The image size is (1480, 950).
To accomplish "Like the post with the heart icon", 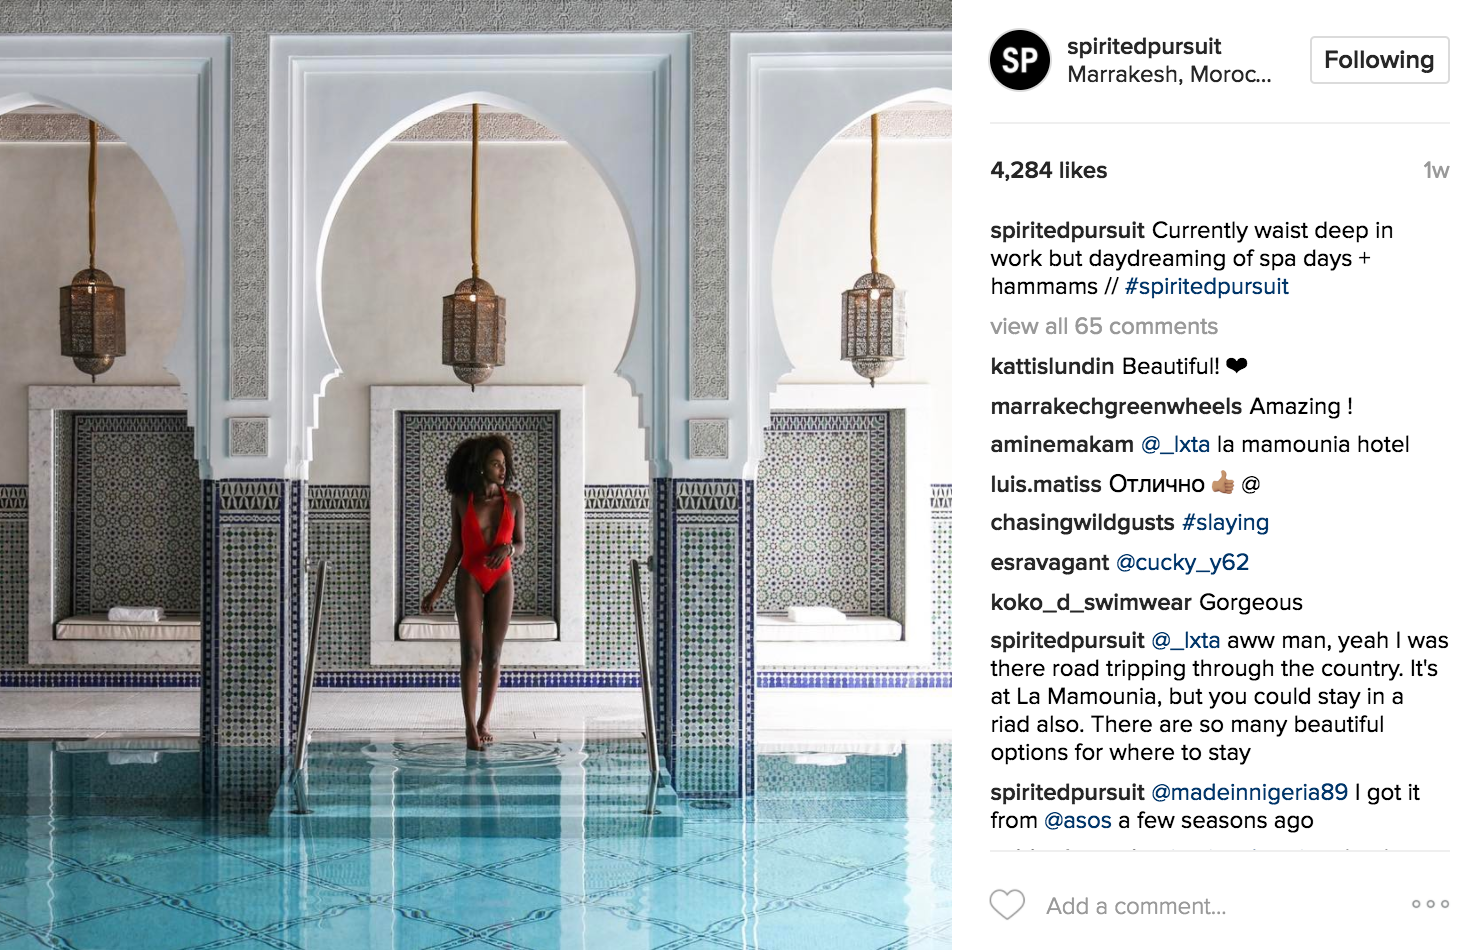I will point(1007,905).
